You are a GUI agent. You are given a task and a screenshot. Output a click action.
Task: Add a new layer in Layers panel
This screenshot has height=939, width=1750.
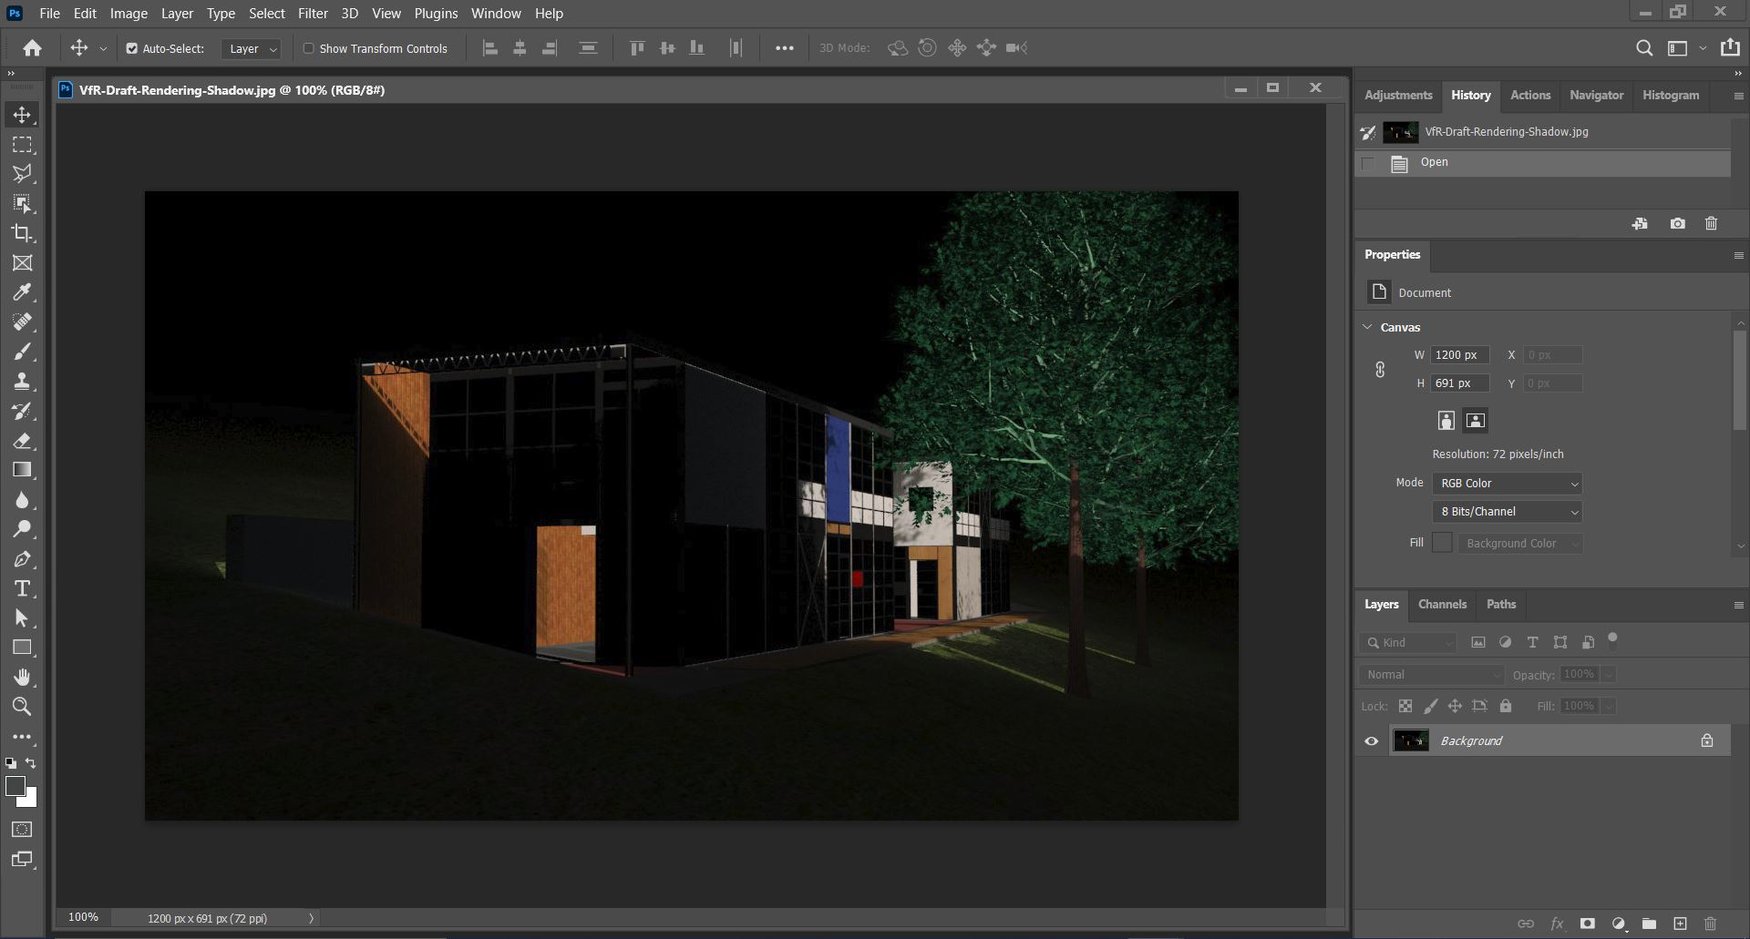tap(1680, 924)
